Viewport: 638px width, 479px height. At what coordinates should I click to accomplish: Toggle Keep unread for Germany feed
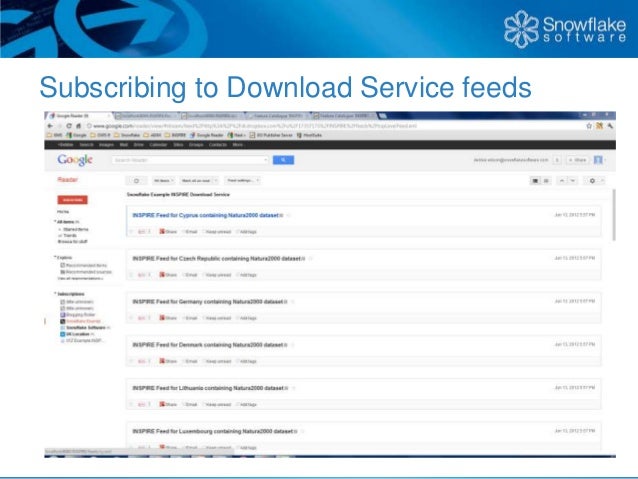pyautogui.click(x=217, y=318)
